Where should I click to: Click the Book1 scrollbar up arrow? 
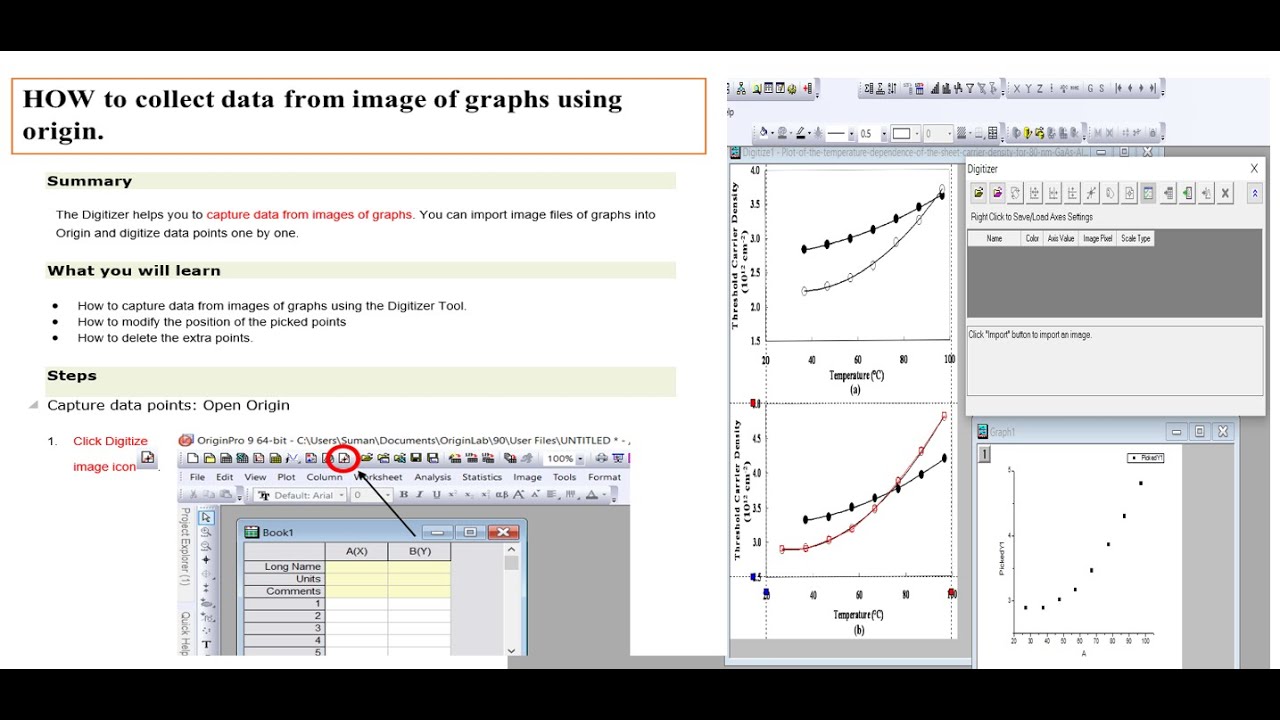[511, 550]
